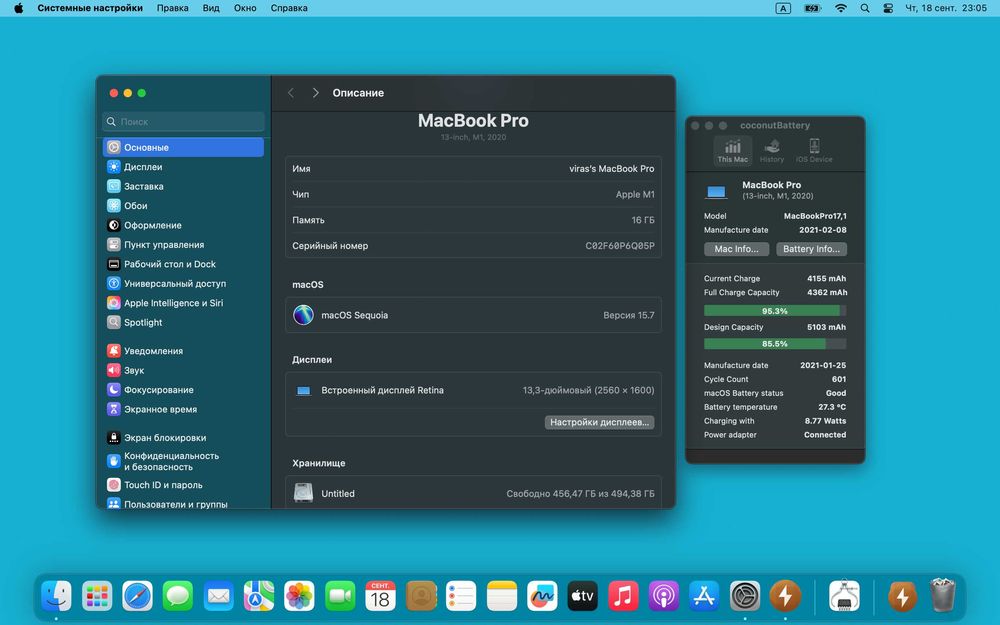Open Calendar from the Dock
Screen dimensions: 1000x625
[380, 597]
